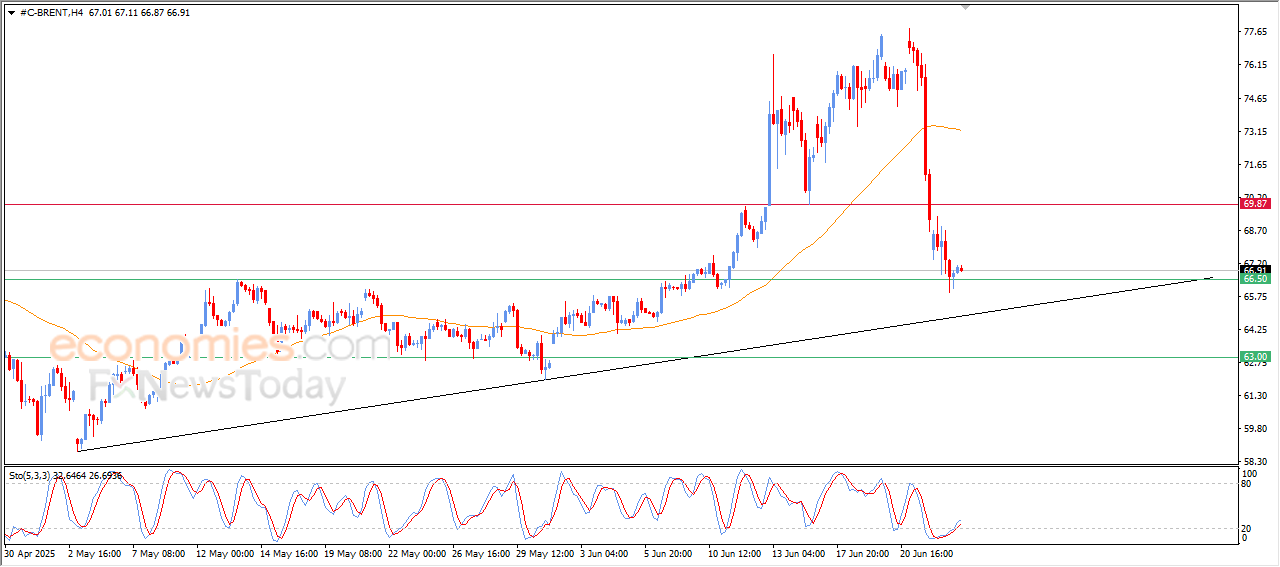
Task: Click the red 69.87 price level tag
Action: [x=1255, y=204]
